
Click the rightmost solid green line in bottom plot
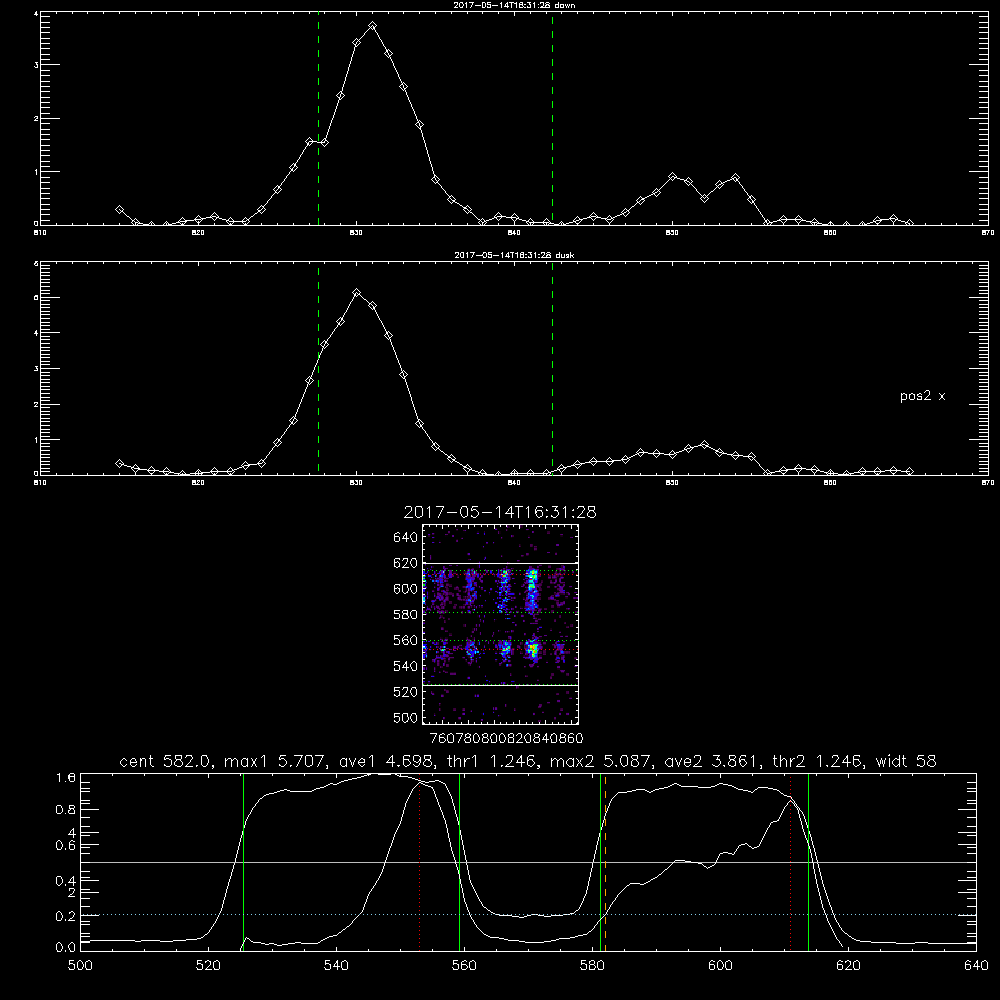808,862
